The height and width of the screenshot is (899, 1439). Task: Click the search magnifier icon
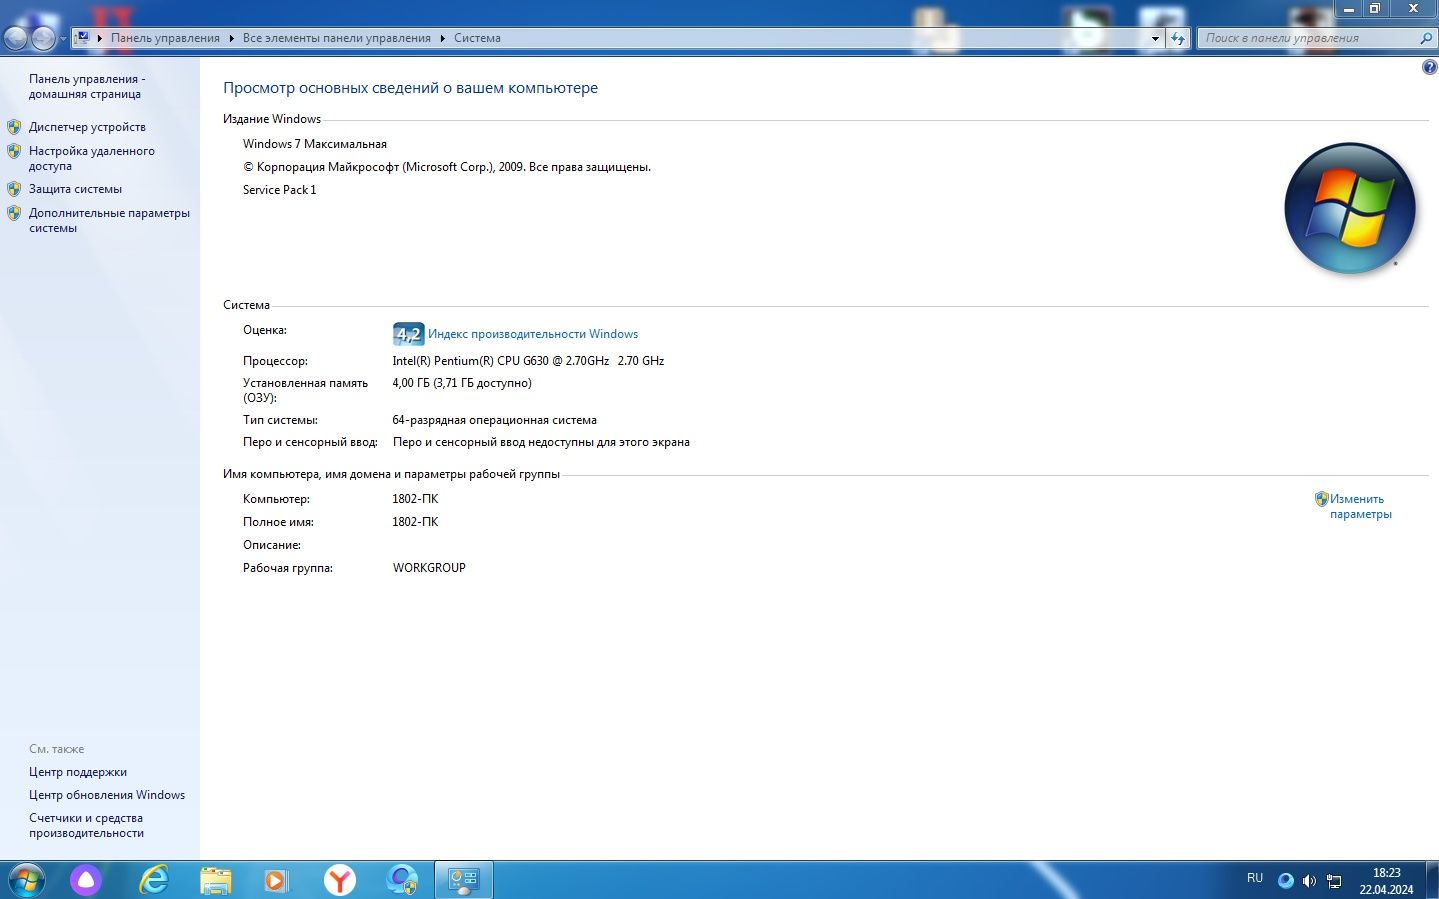[x=1426, y=38]
